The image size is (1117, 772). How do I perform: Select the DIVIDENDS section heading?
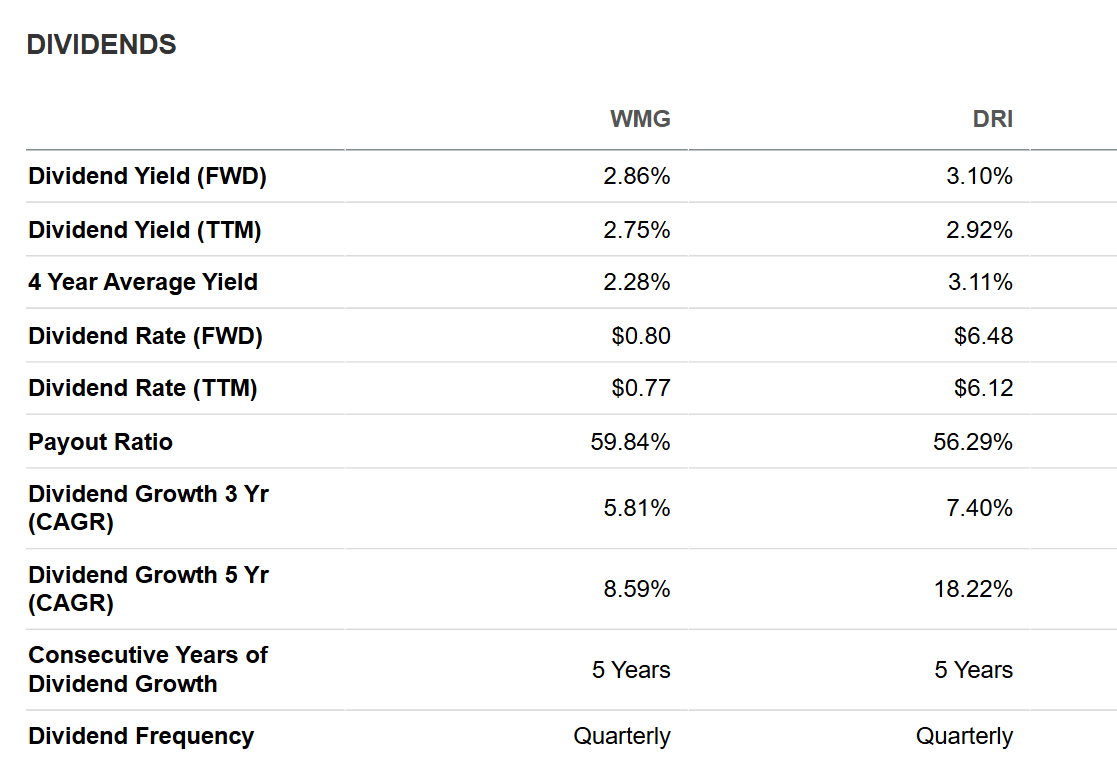click(101, 45)
